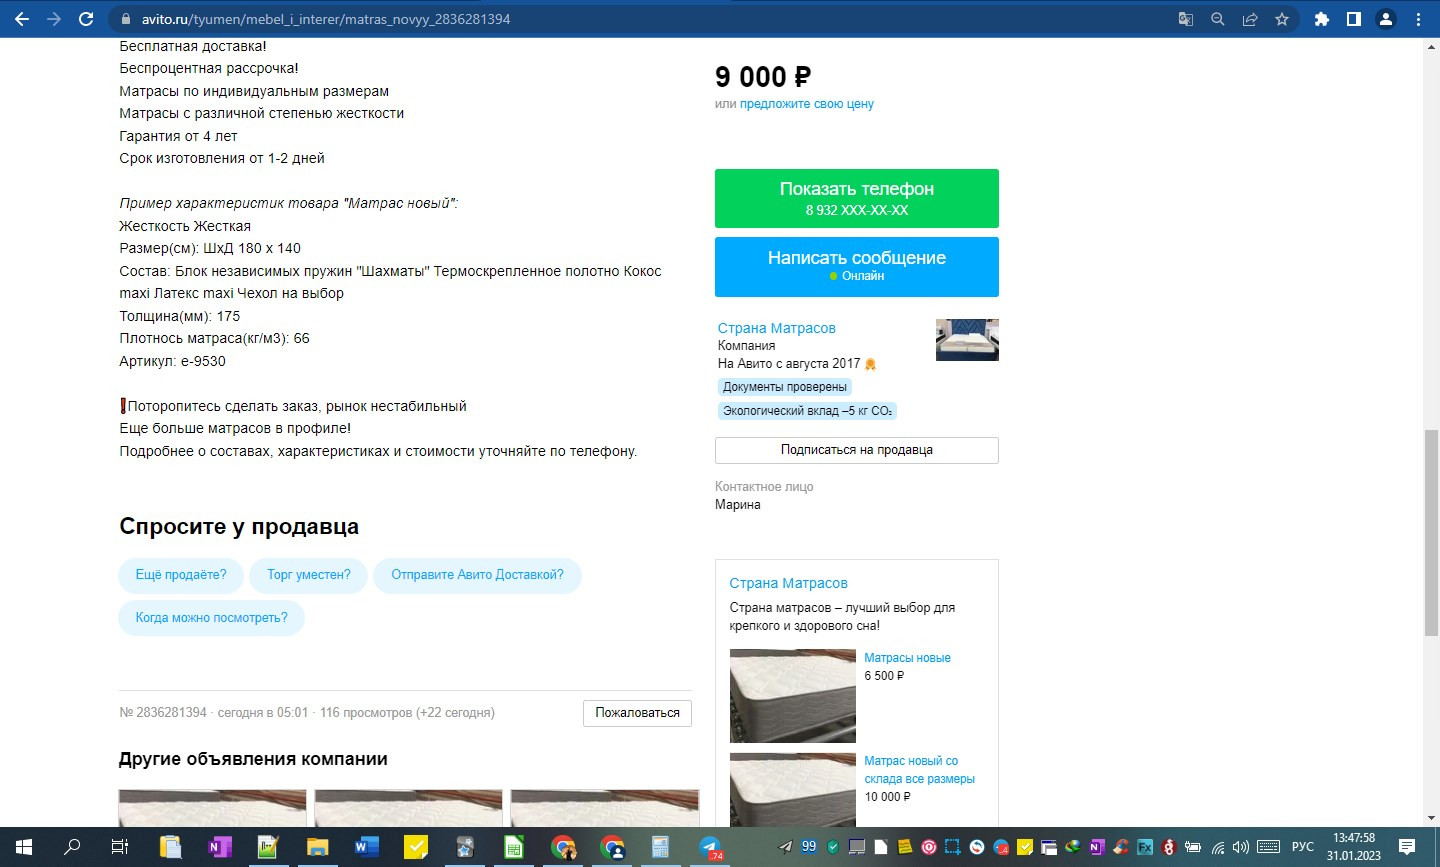
Task: Open 'Страна Матрасов' shop block title
Action: click(788, 583)
